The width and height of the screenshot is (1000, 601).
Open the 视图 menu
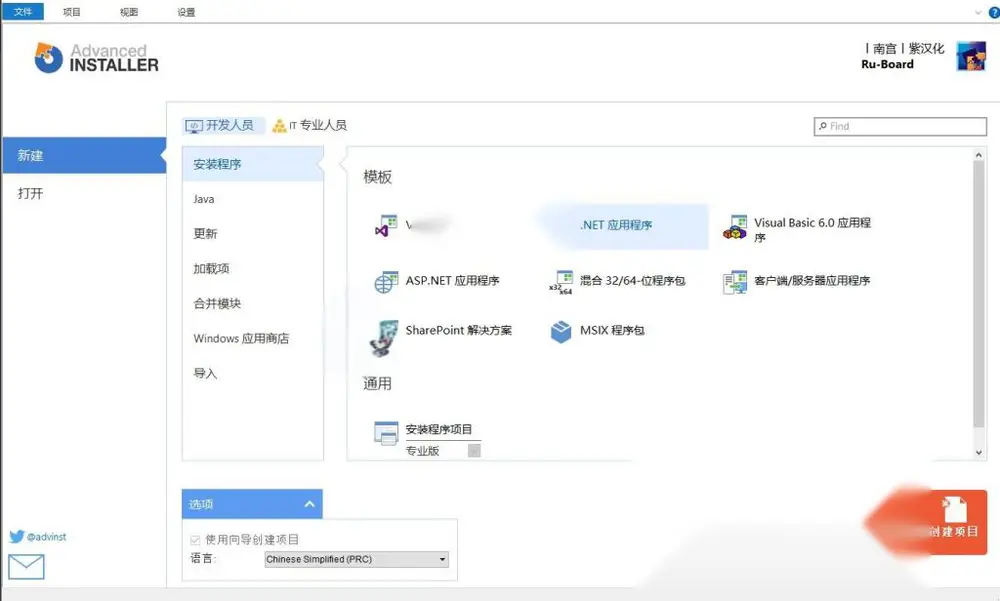coord(129,12)
